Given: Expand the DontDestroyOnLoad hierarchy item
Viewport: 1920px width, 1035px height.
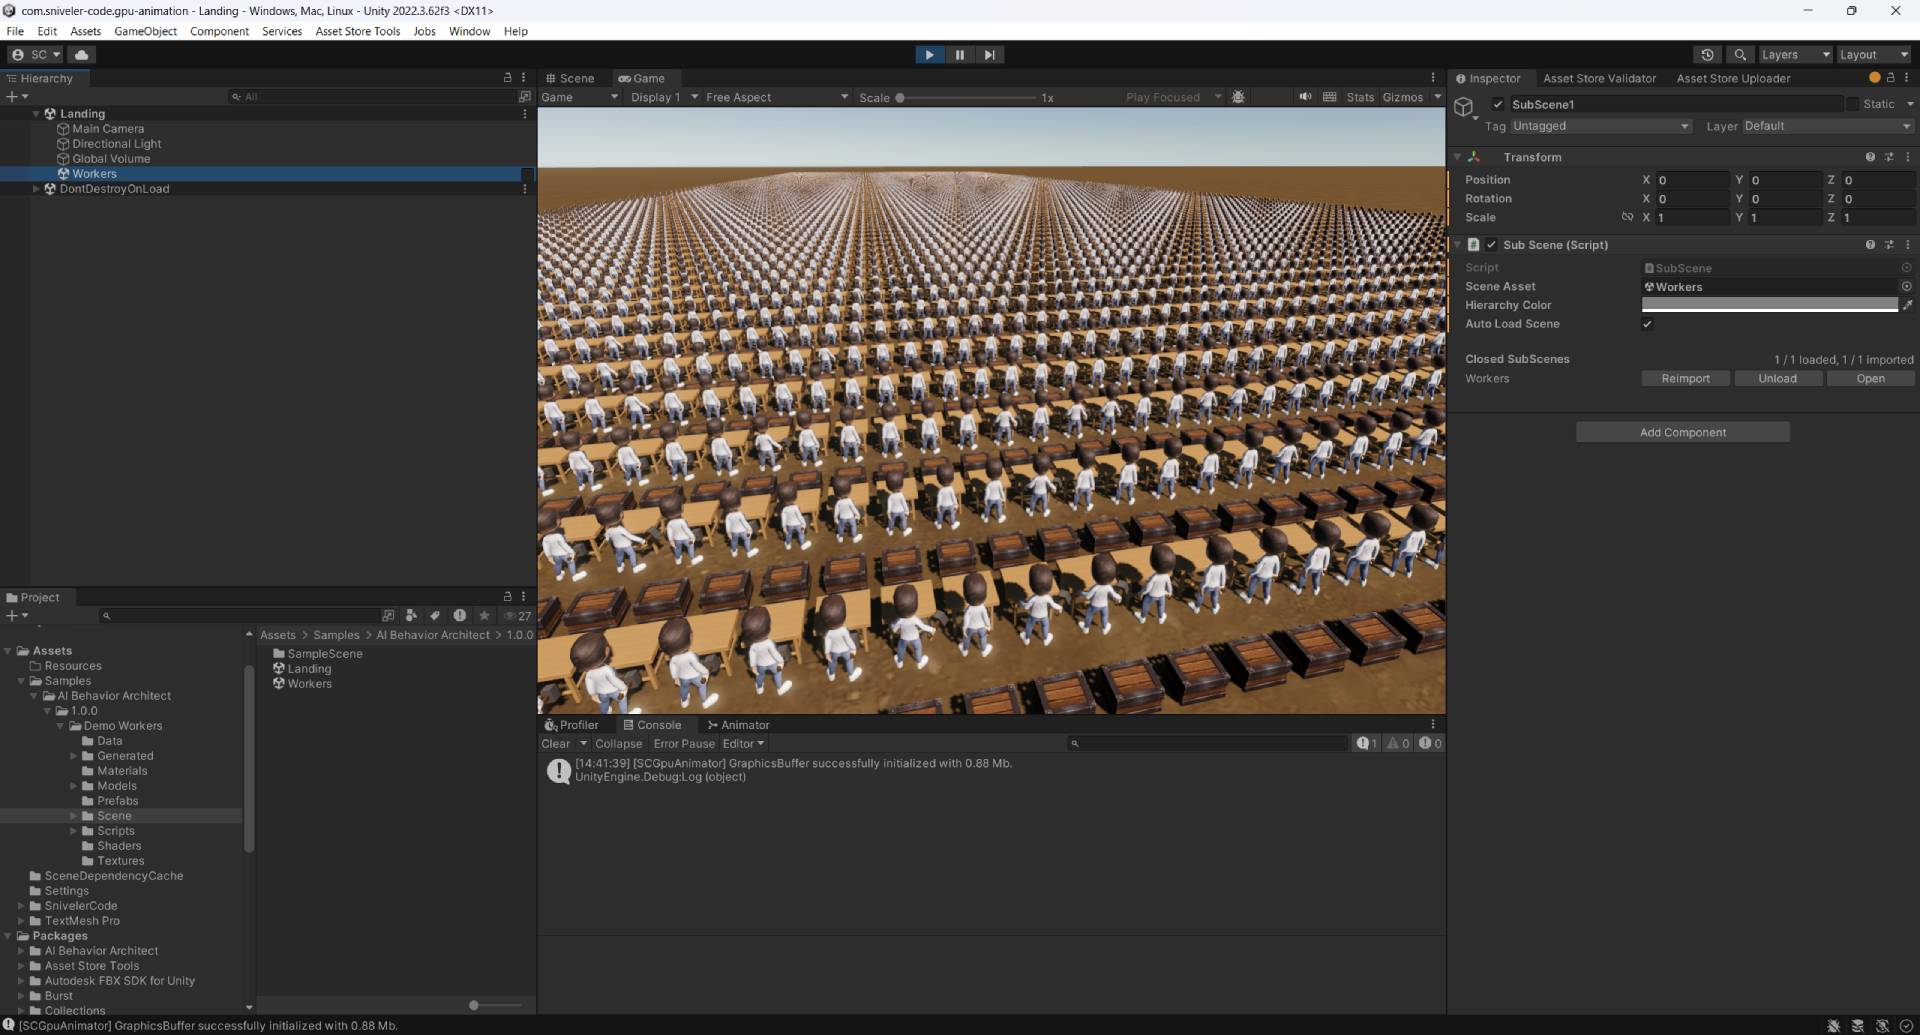Looking at the screenshot, I should [x=37, y=189].
